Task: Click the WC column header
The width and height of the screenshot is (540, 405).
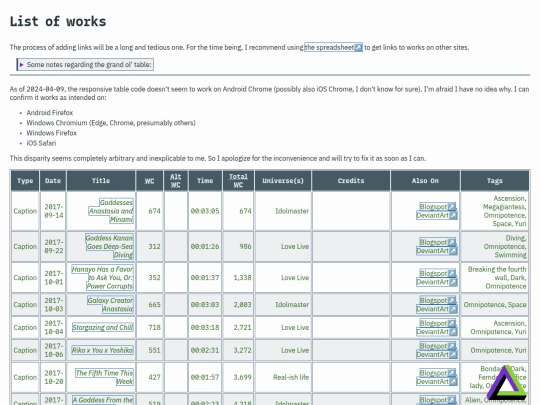Action: pos(149,180)
